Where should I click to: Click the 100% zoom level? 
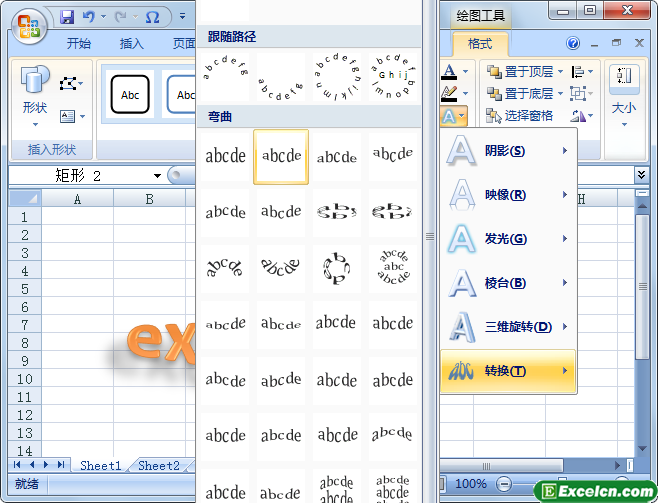point(470,484)
